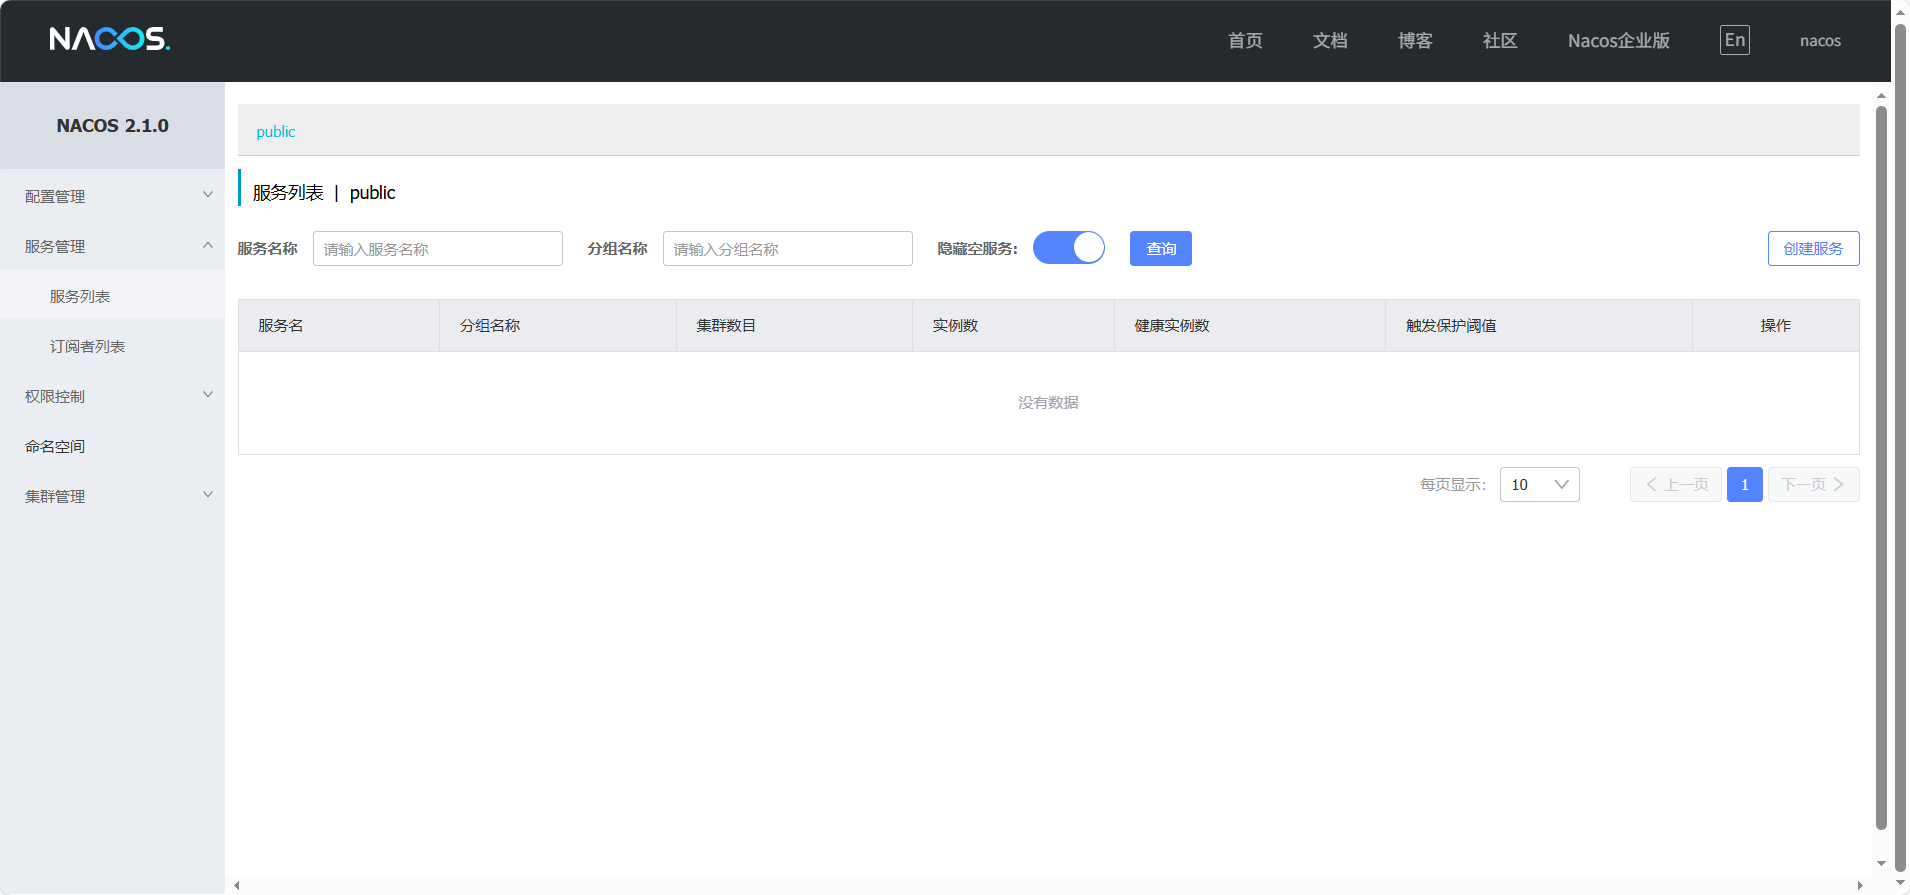Click the 创建服务 button

click(1814, 249)
